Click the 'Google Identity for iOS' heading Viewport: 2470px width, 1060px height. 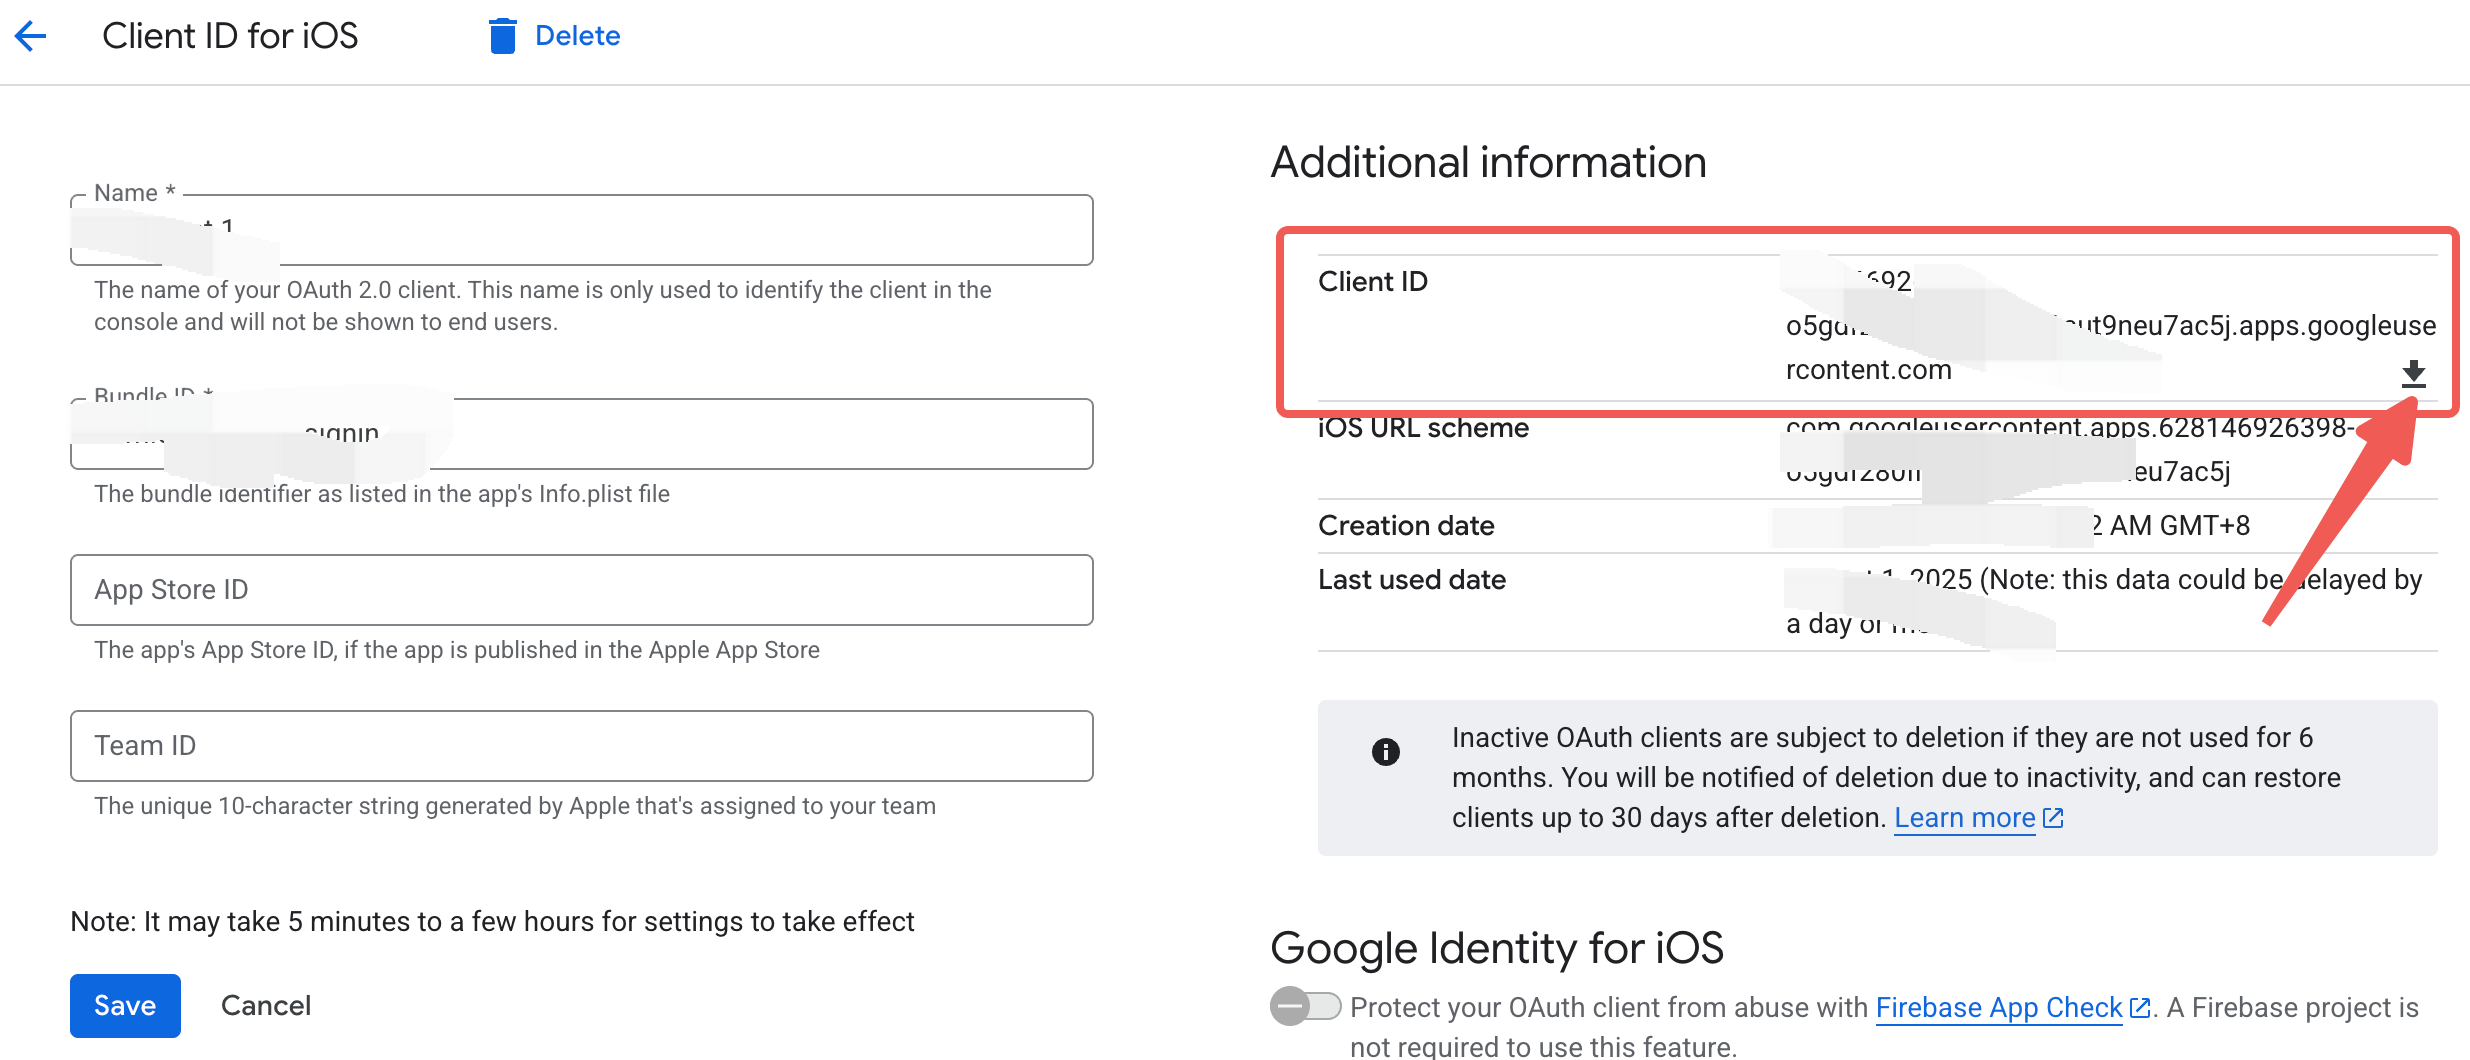[x=1497, y=948]
